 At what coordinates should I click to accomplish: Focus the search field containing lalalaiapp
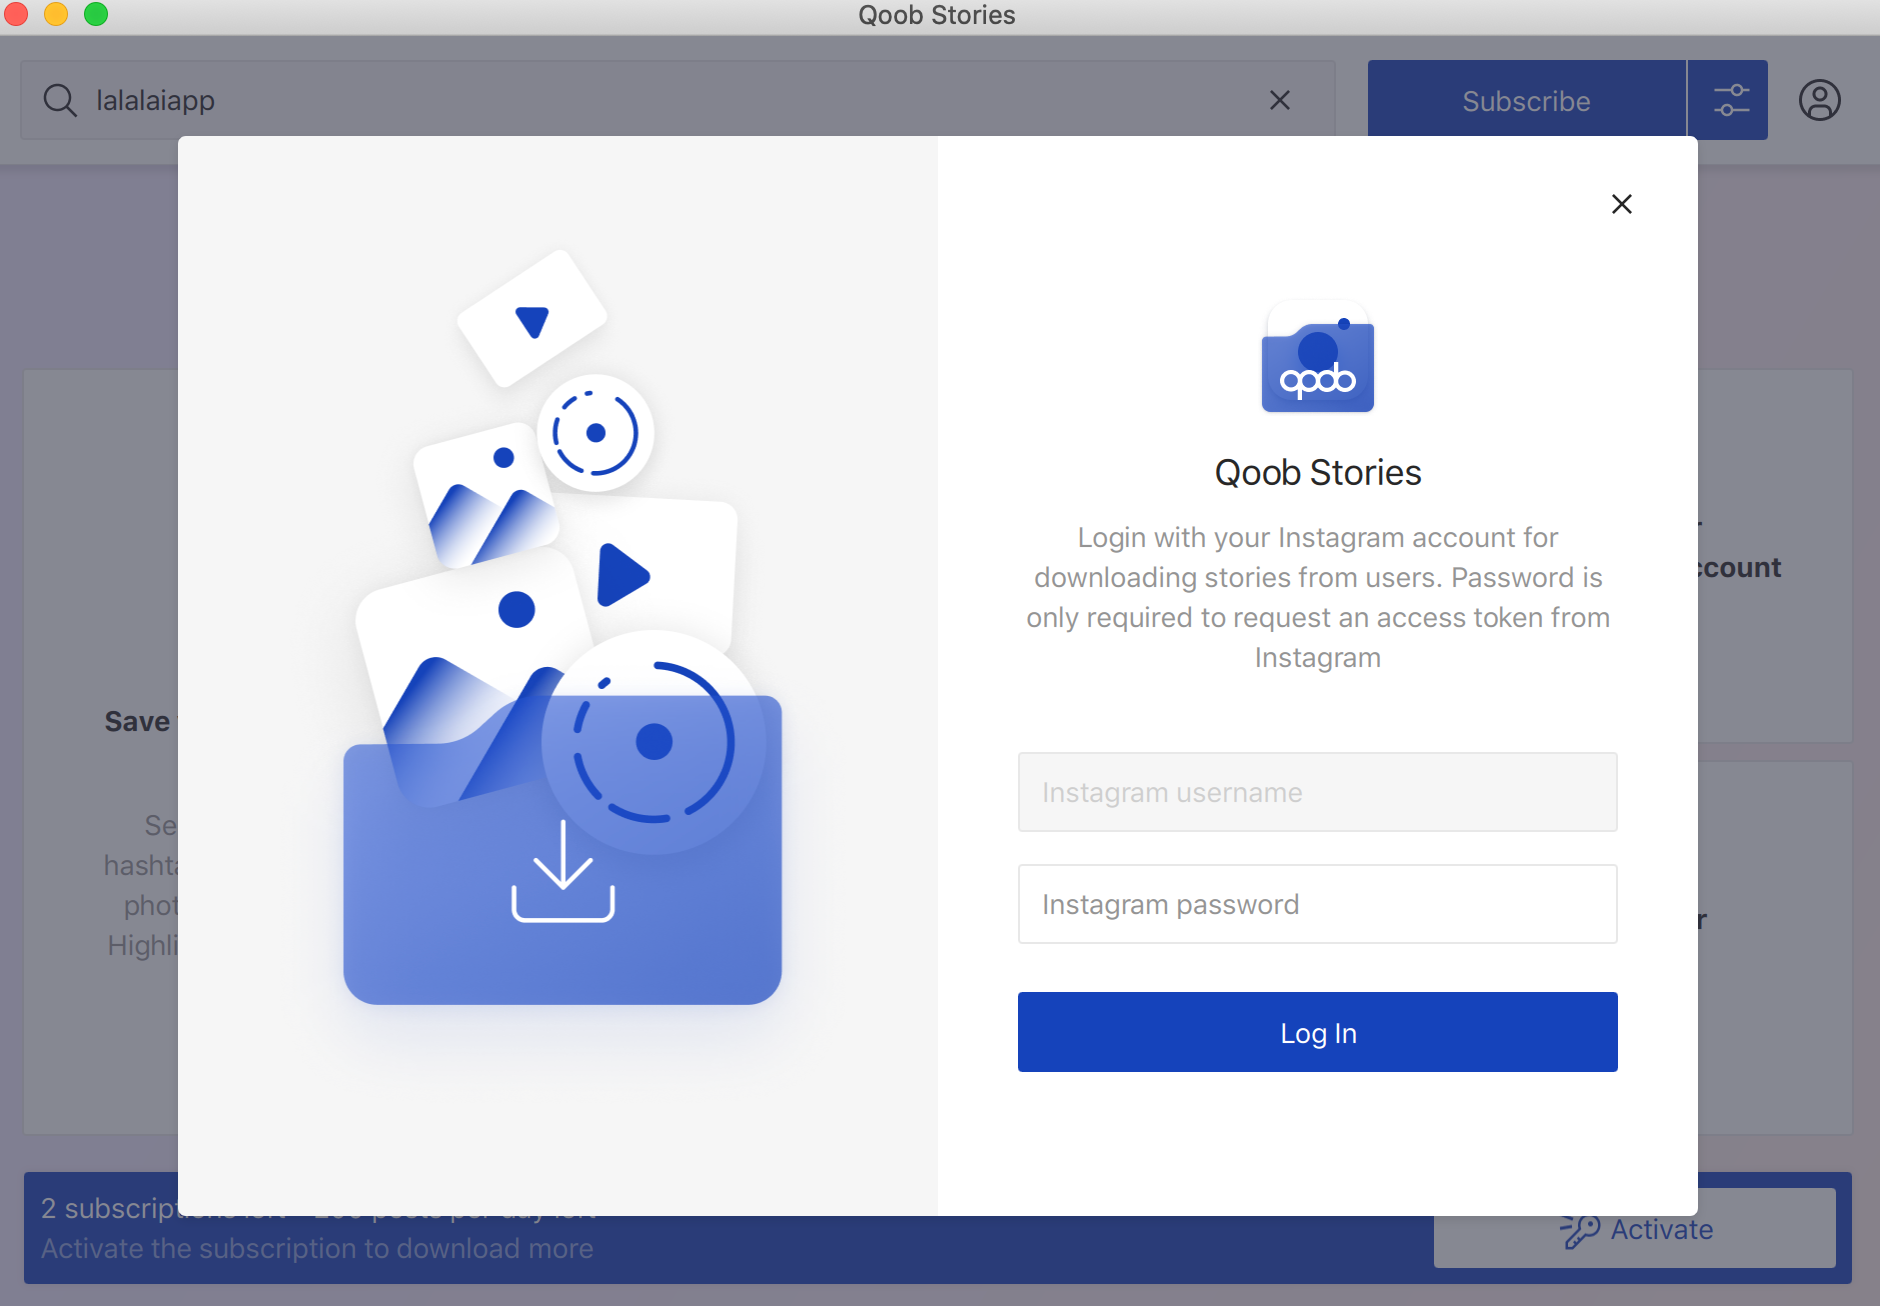pyautogui.click(x=678, y=100)
